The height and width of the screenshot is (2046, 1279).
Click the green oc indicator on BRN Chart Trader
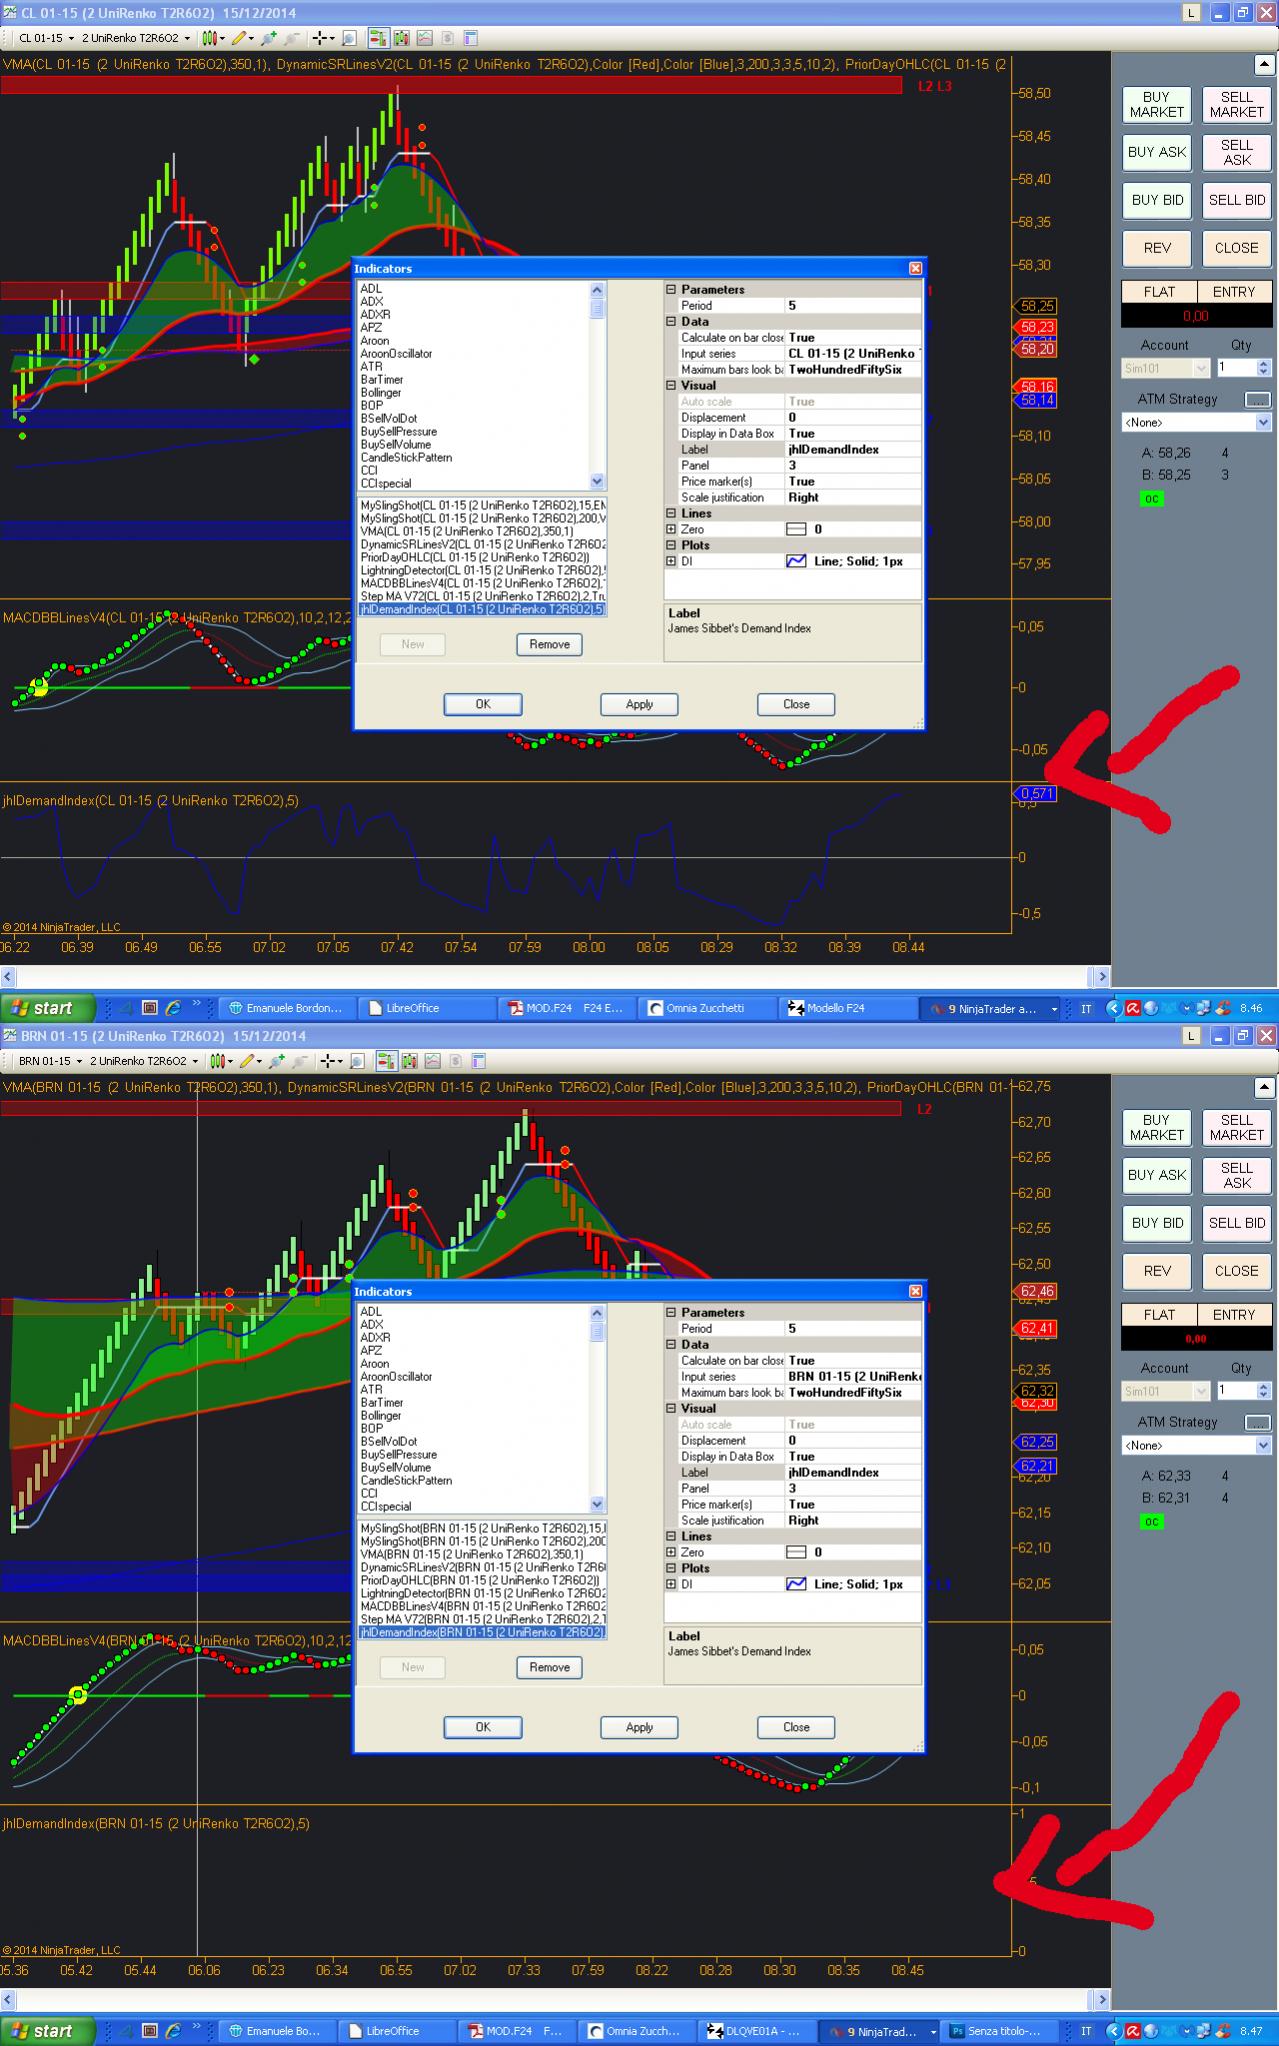coord(1151,1521)
